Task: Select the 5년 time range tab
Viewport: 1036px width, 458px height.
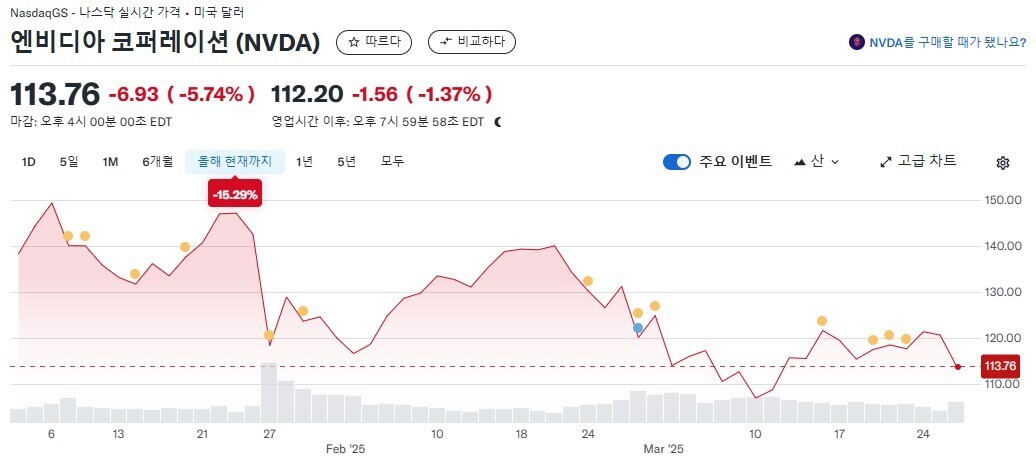Action: [x=346, y=162]
